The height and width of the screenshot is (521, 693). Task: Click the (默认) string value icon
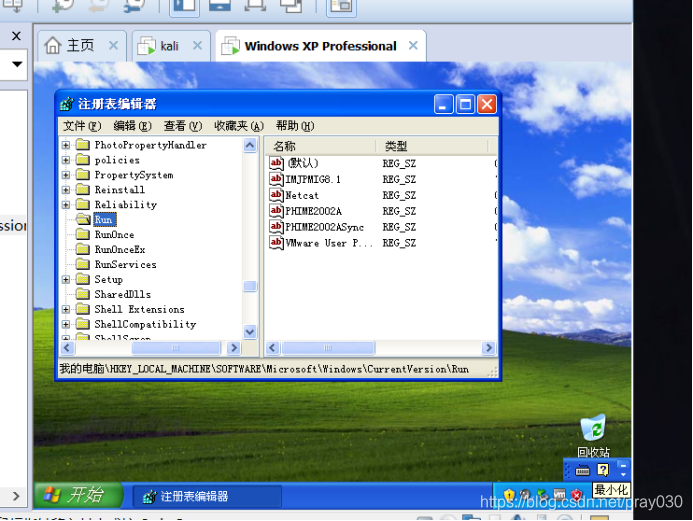pos(276,163)
